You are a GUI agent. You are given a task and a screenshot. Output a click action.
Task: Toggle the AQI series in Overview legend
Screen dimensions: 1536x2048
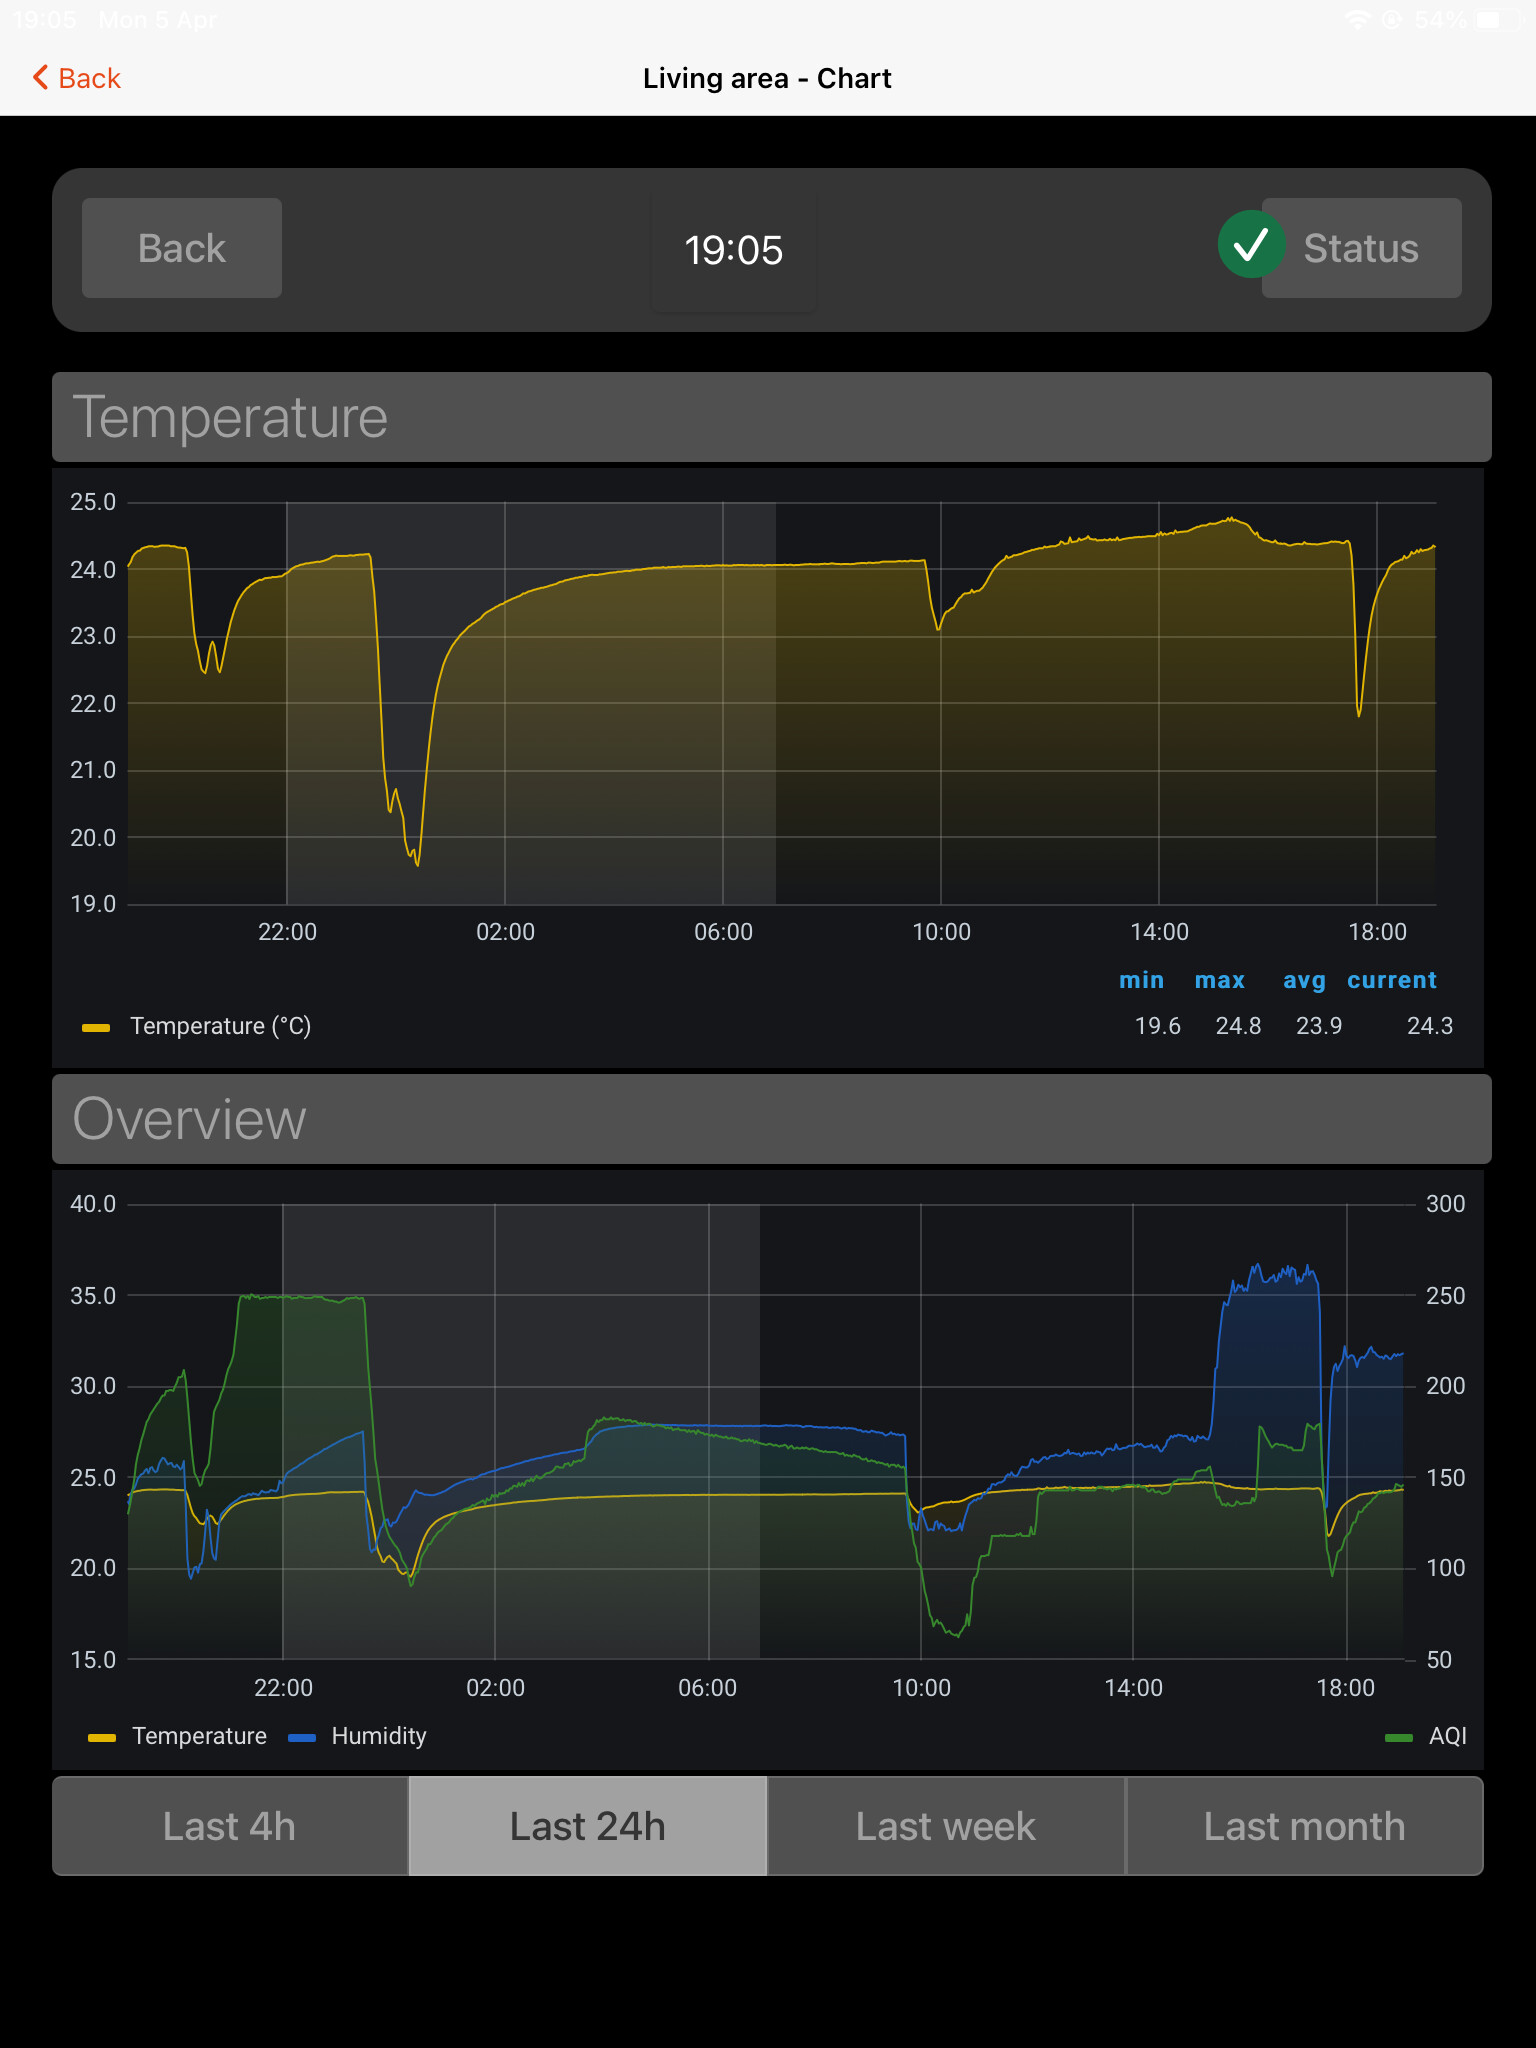pos(1448,1736)
